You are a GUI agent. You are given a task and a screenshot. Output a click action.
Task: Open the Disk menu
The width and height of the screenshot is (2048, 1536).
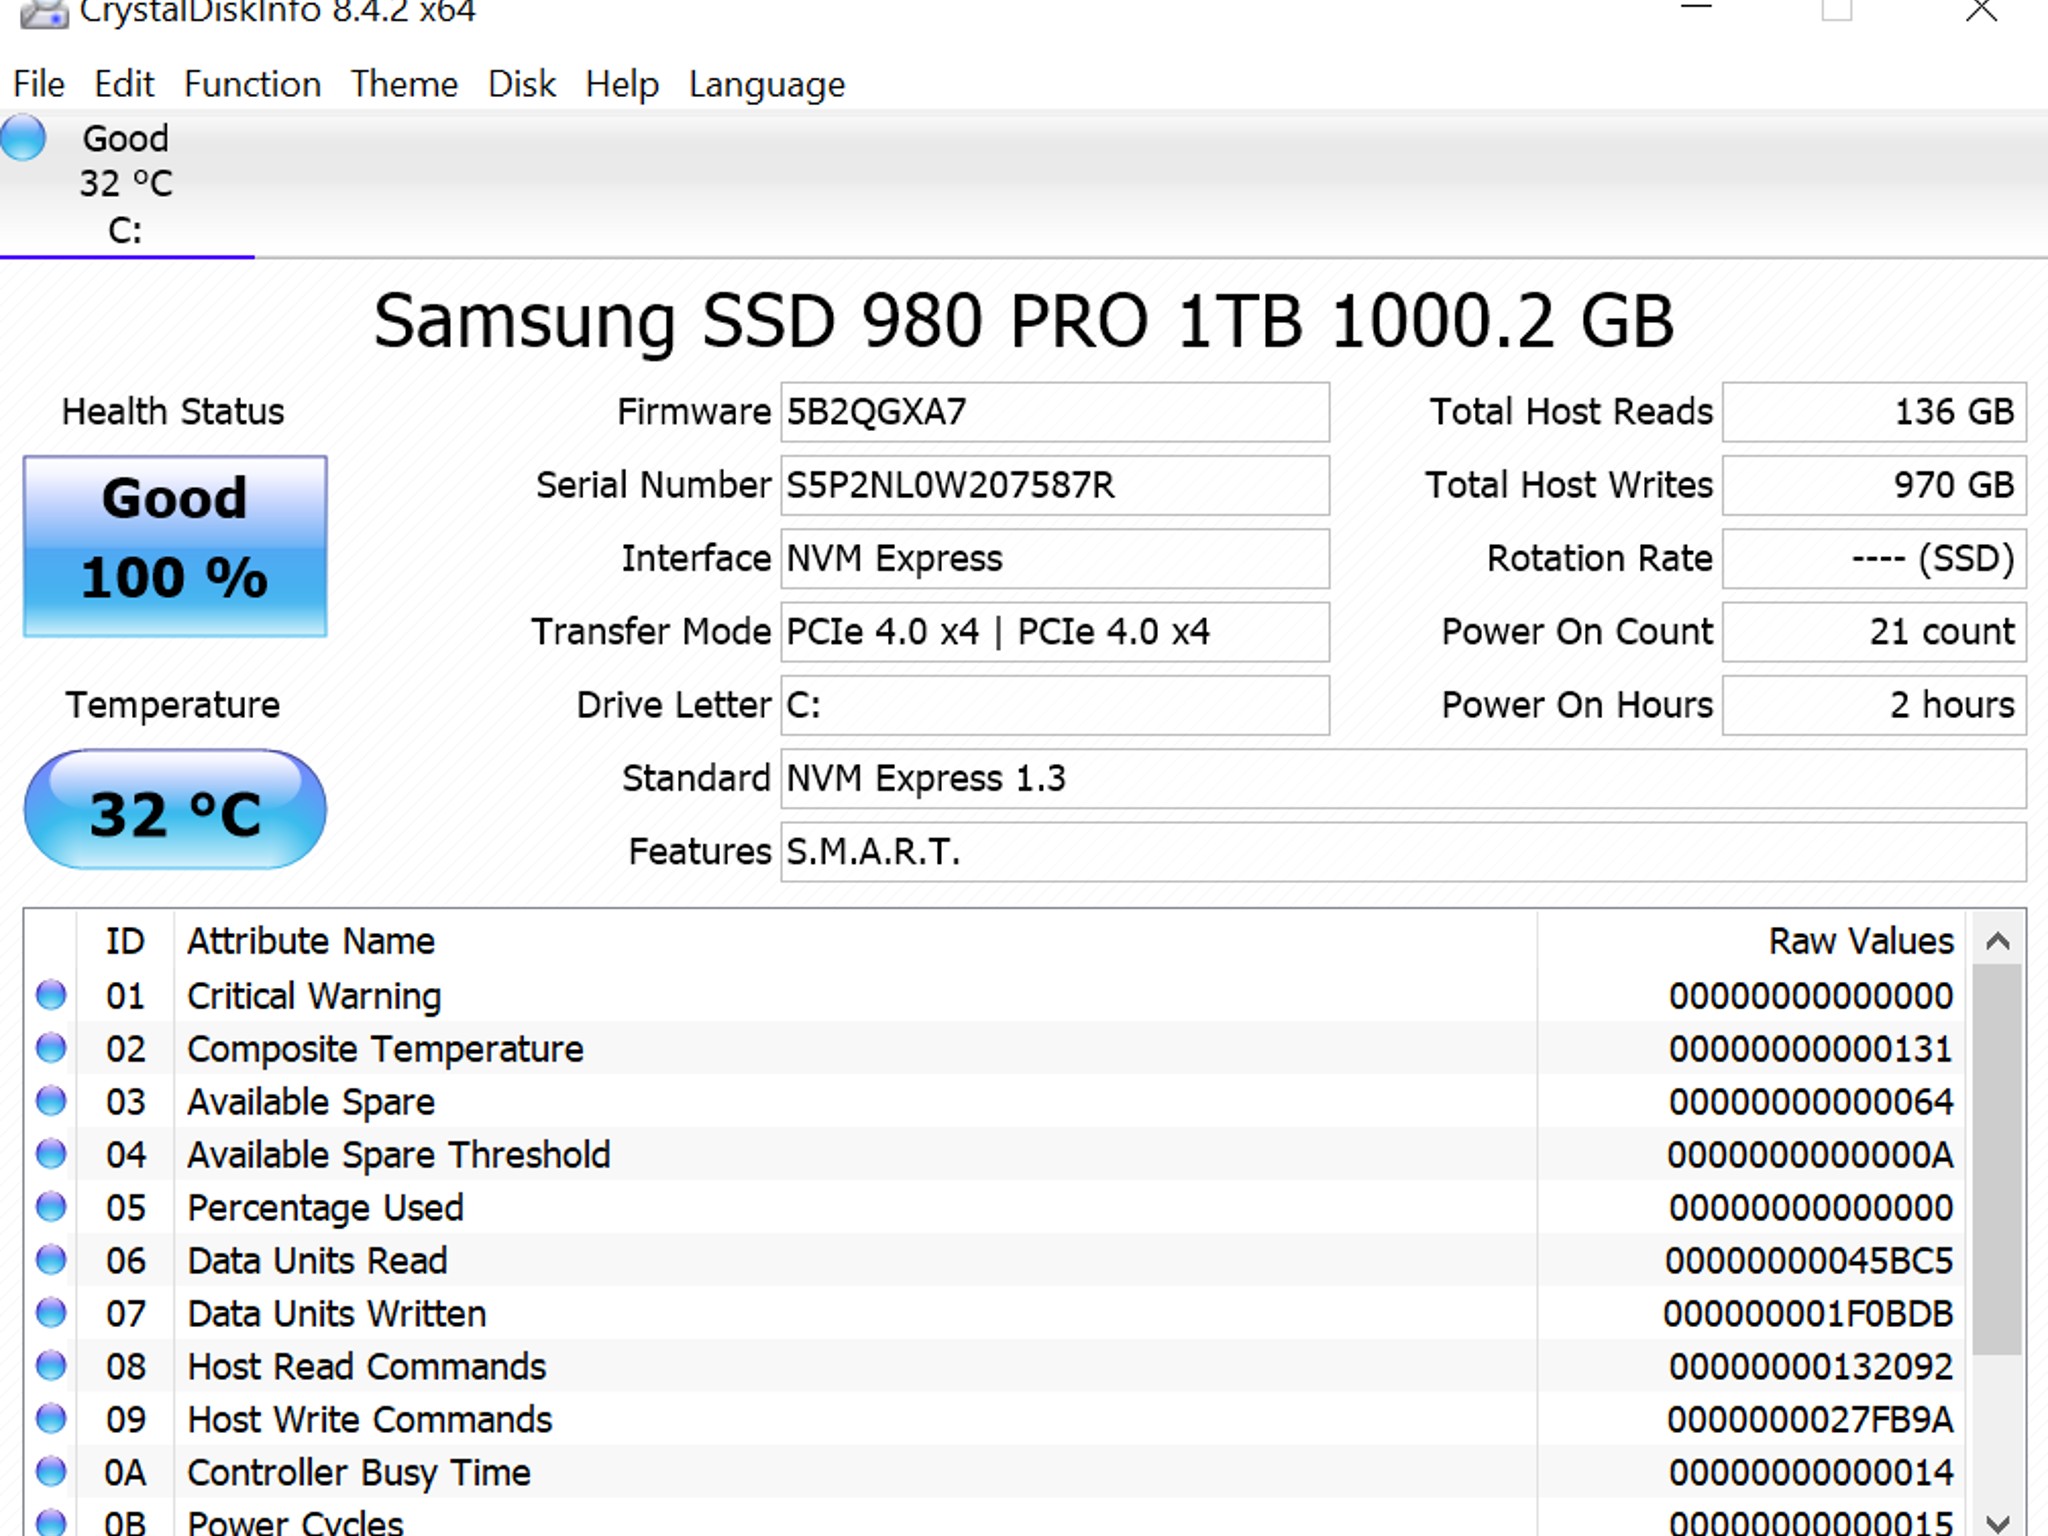pyautogui.click(x=521, y=84)
